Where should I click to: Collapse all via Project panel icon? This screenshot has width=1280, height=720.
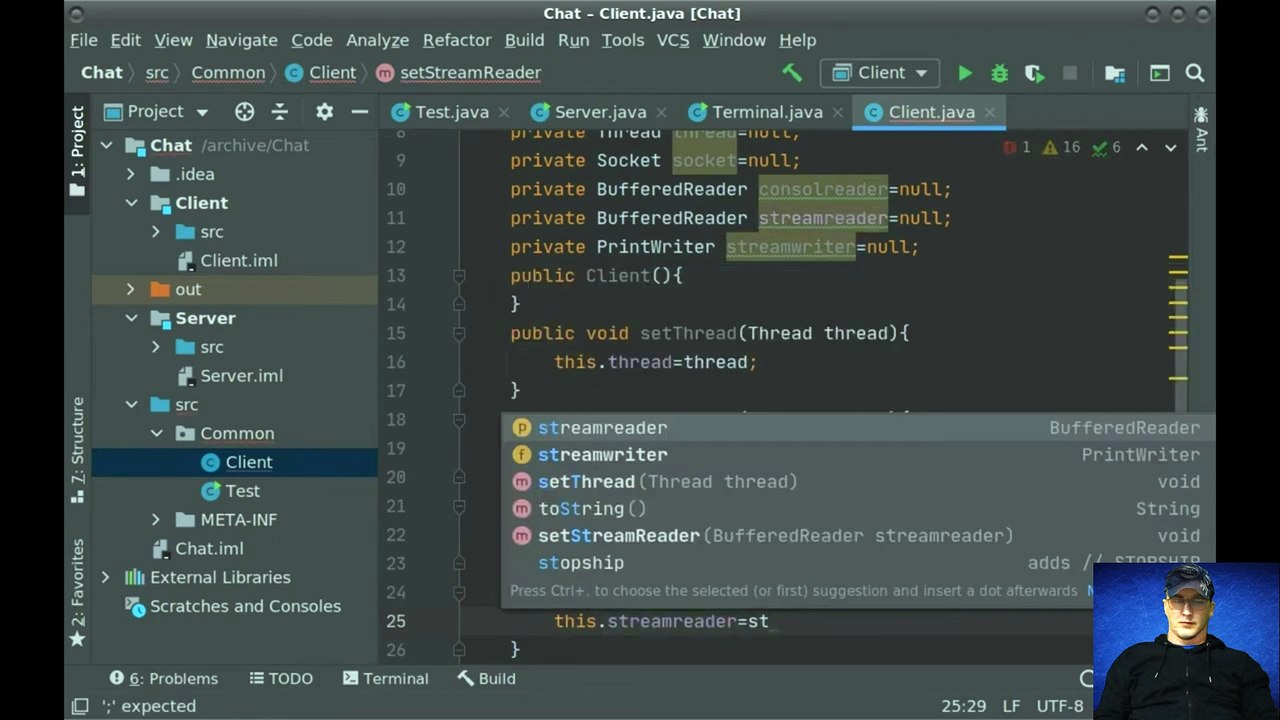(280, 112)
